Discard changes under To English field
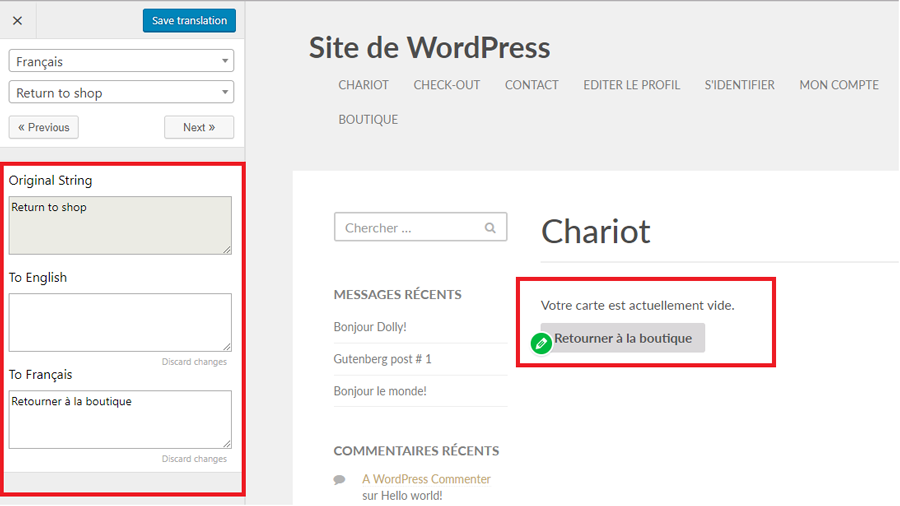Viewport: 900px width, 506px height. coord(194,362)
